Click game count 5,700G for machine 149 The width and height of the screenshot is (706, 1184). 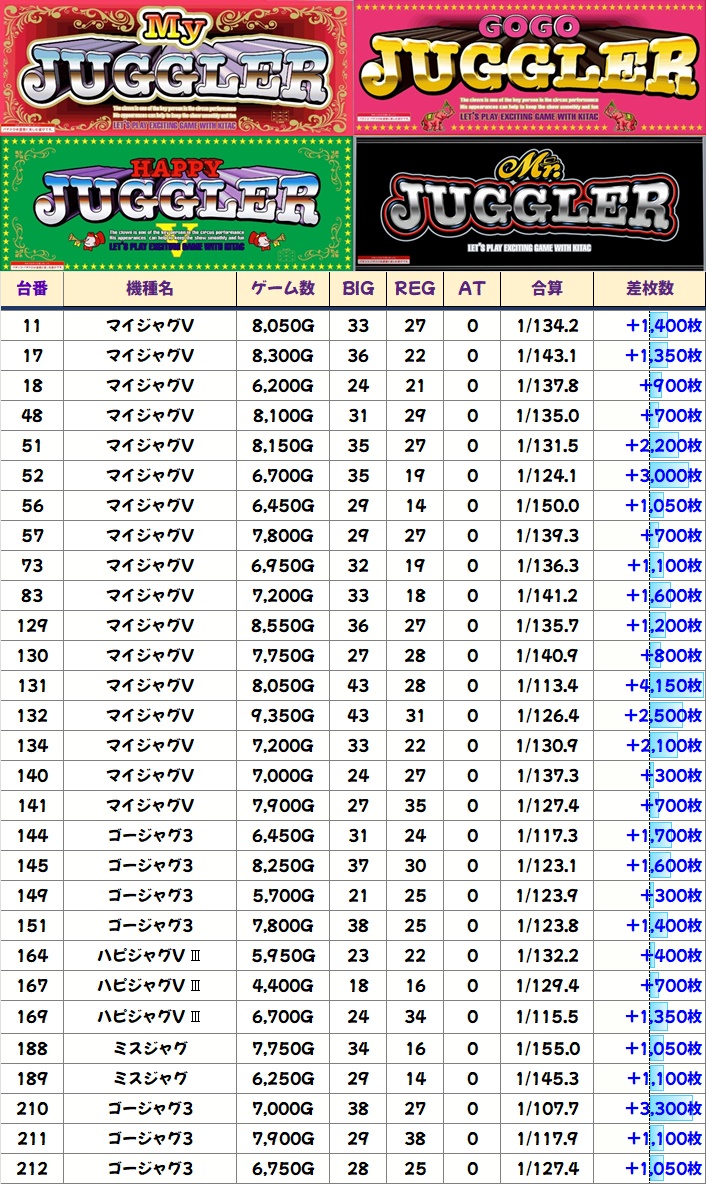pos(283,896)
